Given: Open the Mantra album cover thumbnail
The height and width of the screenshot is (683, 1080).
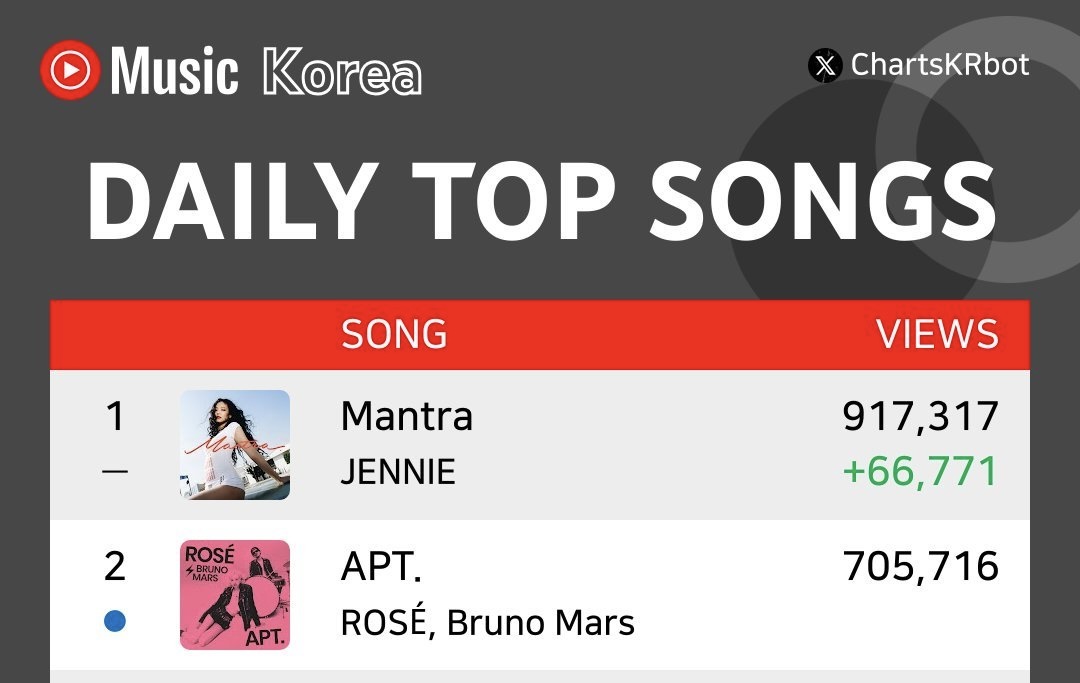Looking at the screenshot, I should point(235,445).
